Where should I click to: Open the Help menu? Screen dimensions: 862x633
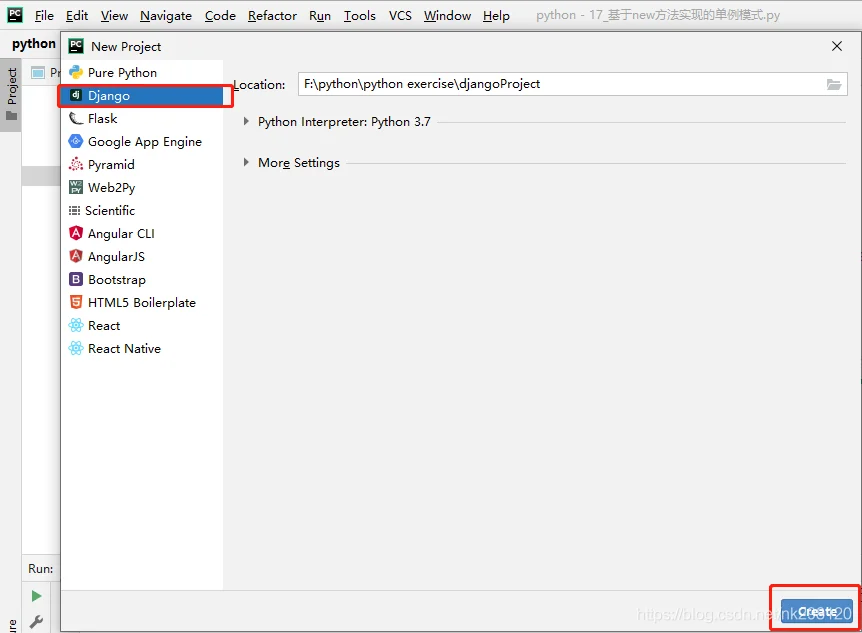tap(496, 16)
